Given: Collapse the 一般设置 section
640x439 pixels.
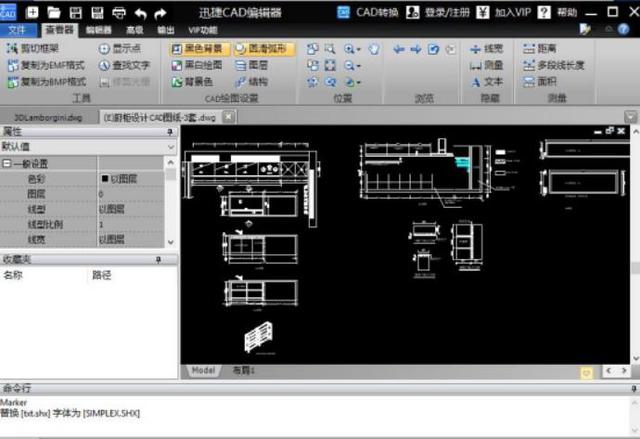Looking at the screenshot, I should (x=7, y=163).
